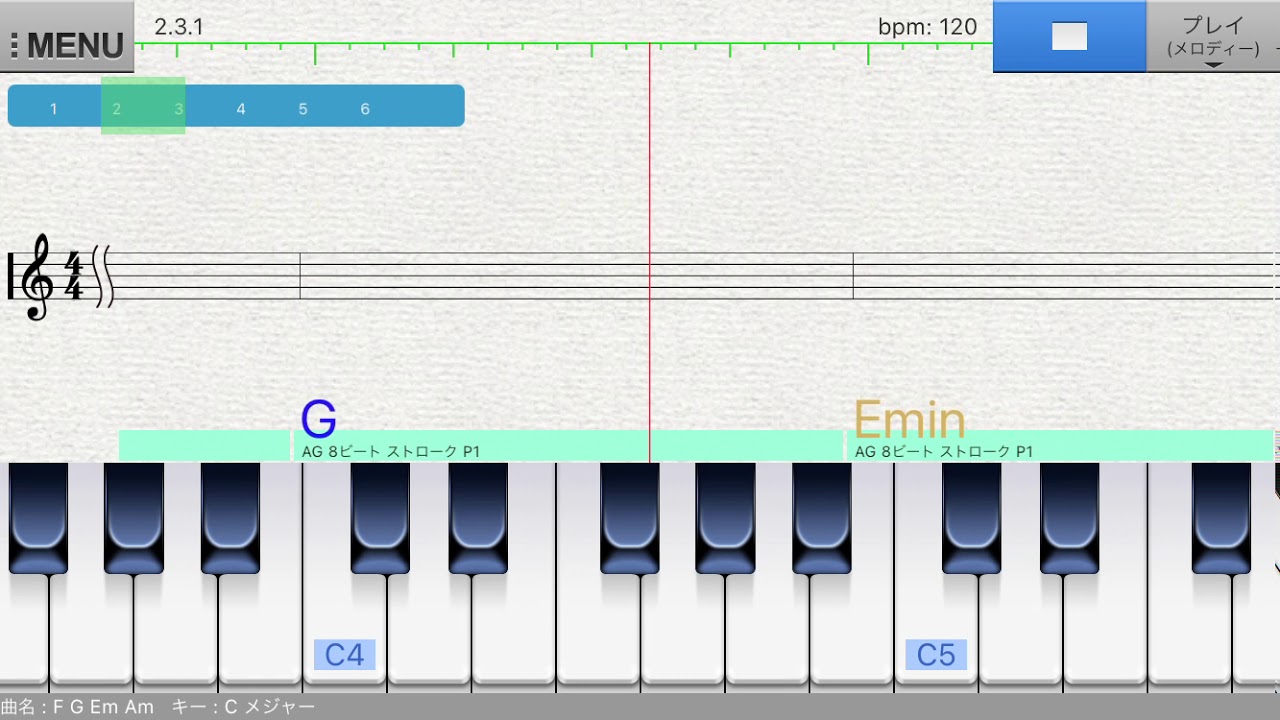1280x720 pixels.
Task: Open the MENU button
Action: tap(67, 37)
